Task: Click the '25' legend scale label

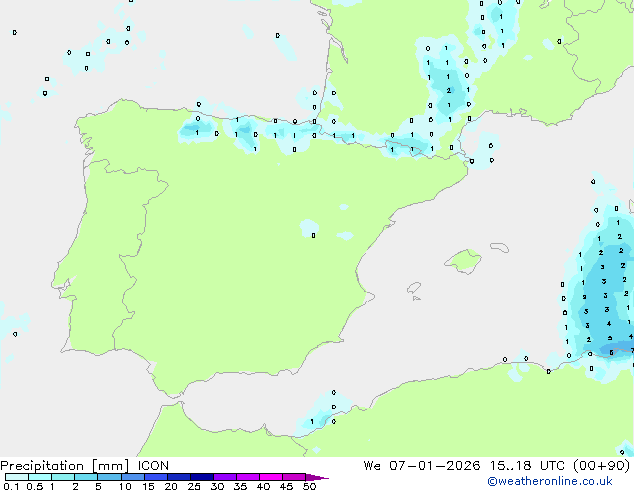Action: tap(194, 486)
